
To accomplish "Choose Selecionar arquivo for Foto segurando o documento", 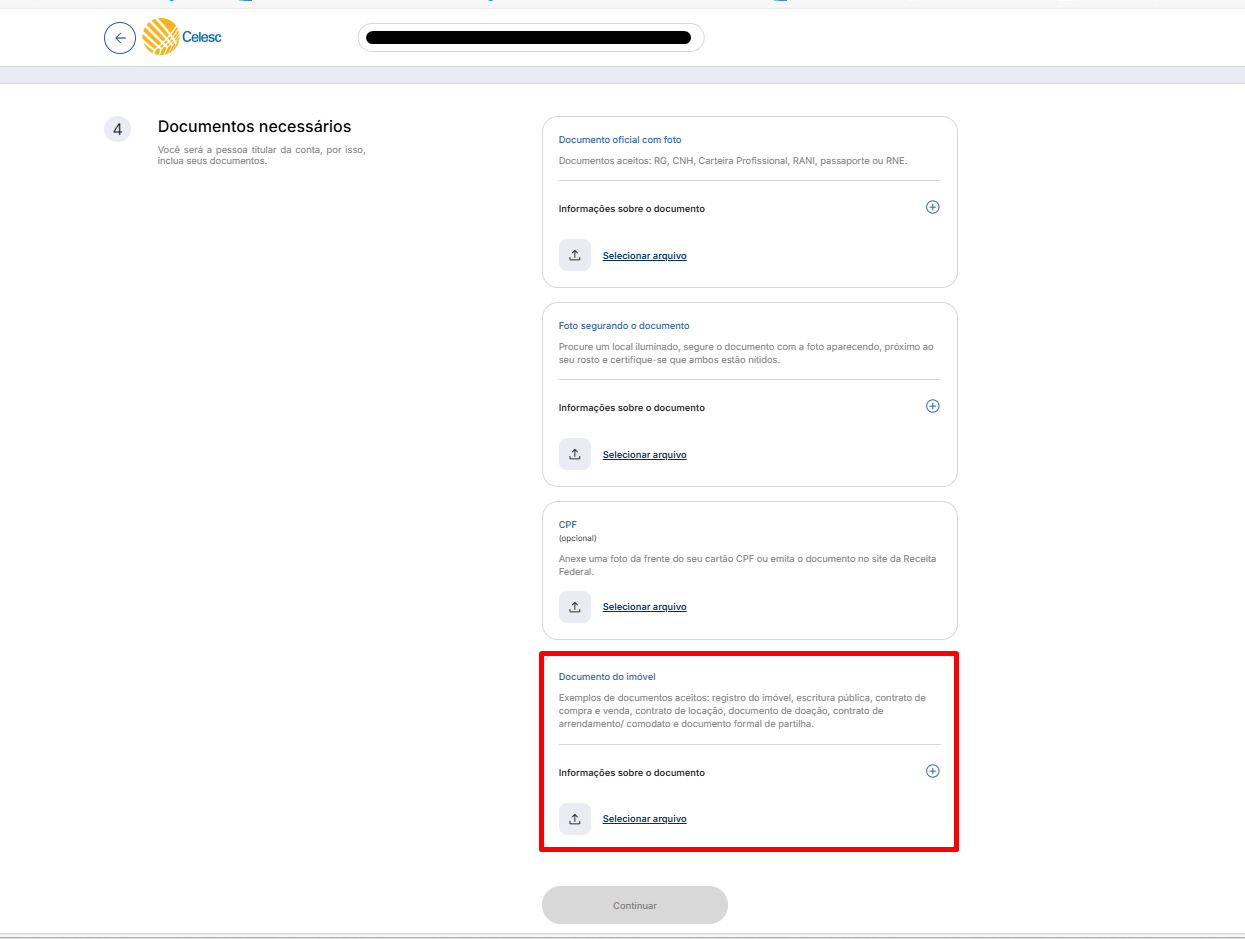I will 644,455.
